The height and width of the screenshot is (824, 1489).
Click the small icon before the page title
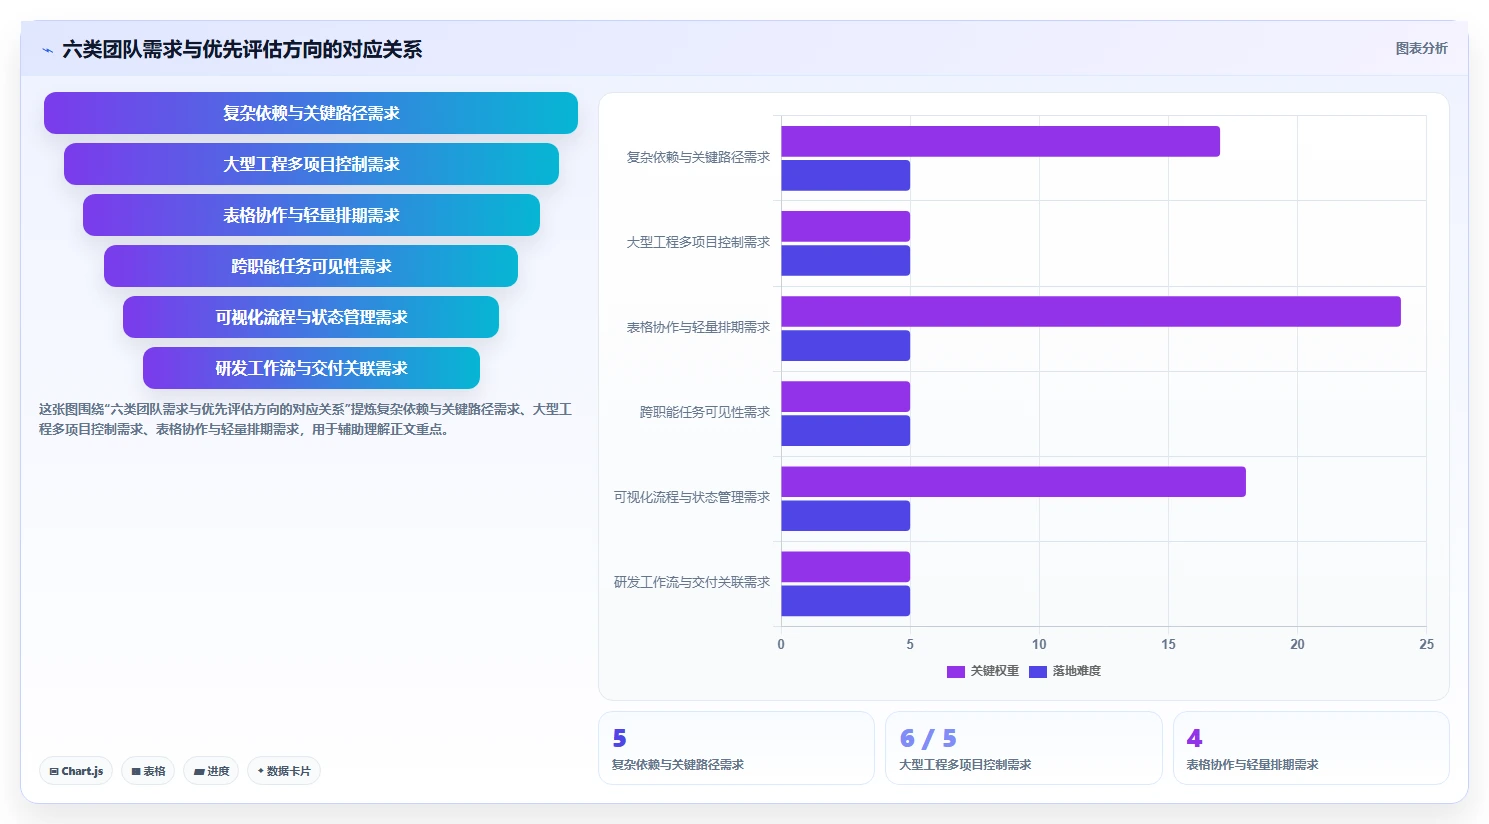pyautogui.click(x=47, y=50)
